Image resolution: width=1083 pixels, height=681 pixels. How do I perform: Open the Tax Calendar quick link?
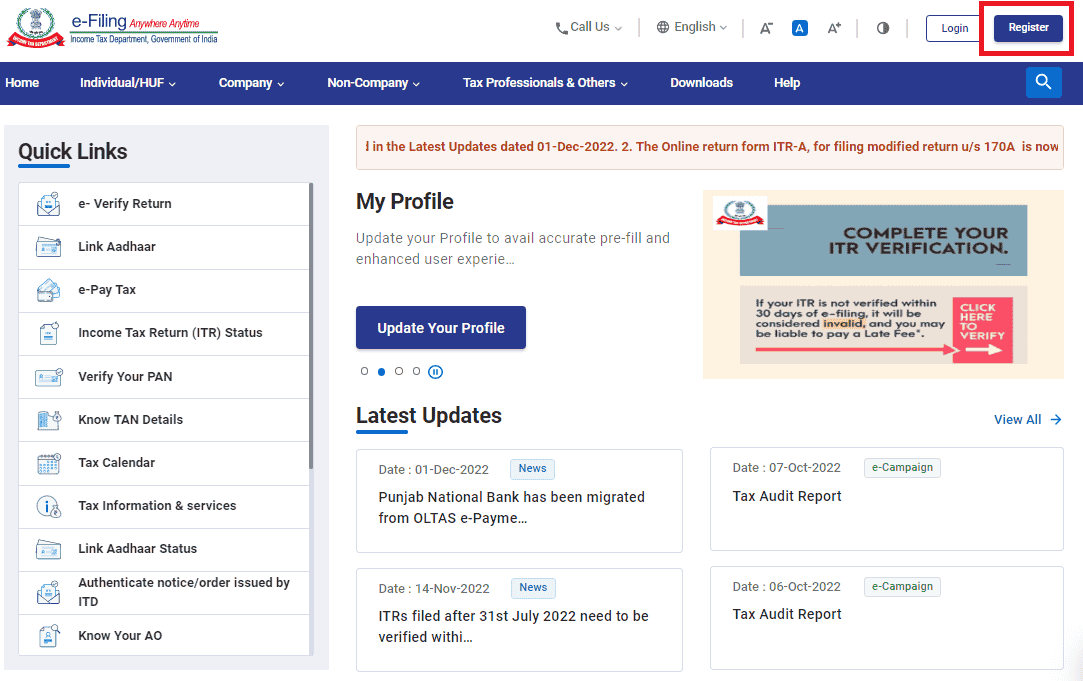[x=164, y=463]
